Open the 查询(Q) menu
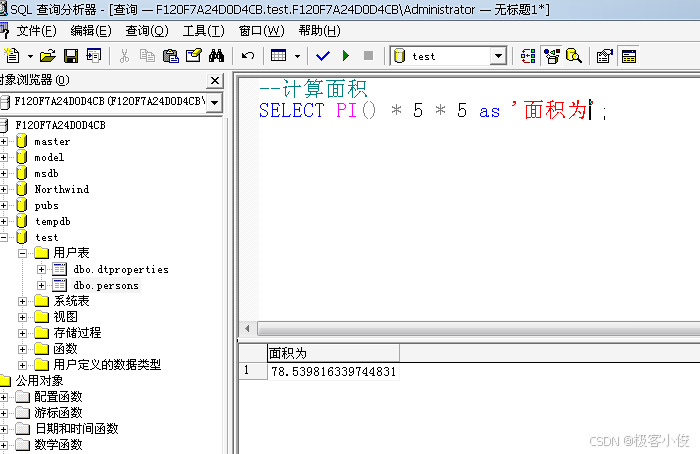This screenshot has width=700, height=454. tap(147, 31)
